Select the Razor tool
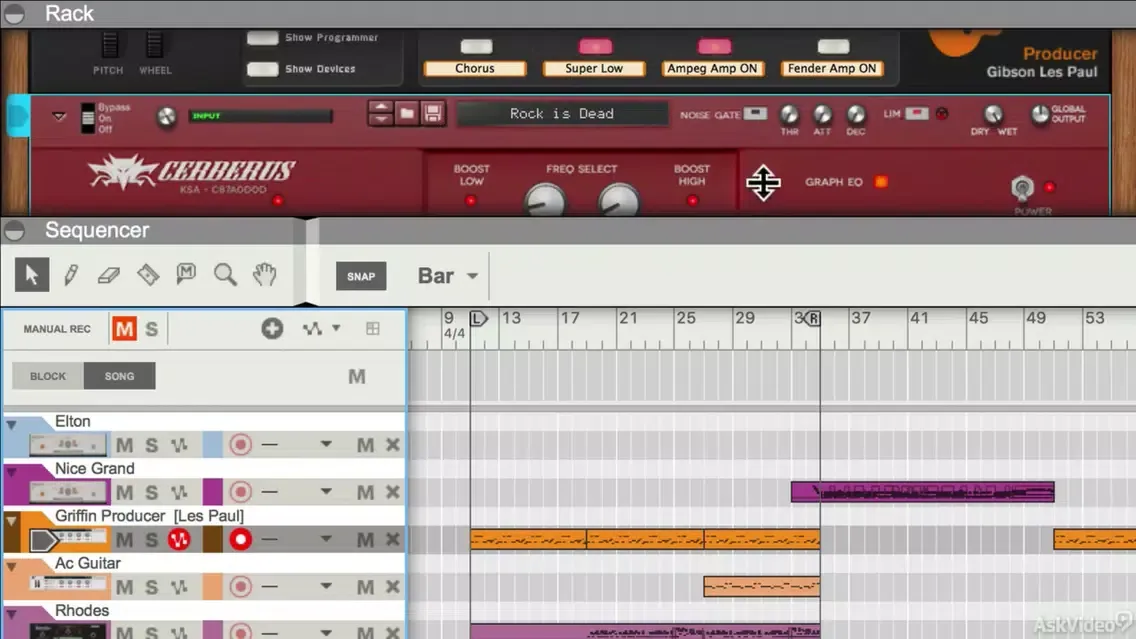Image resolution: width=1136 pixels, height=639 pixels. pyautogui.click(x=148, y=275)
